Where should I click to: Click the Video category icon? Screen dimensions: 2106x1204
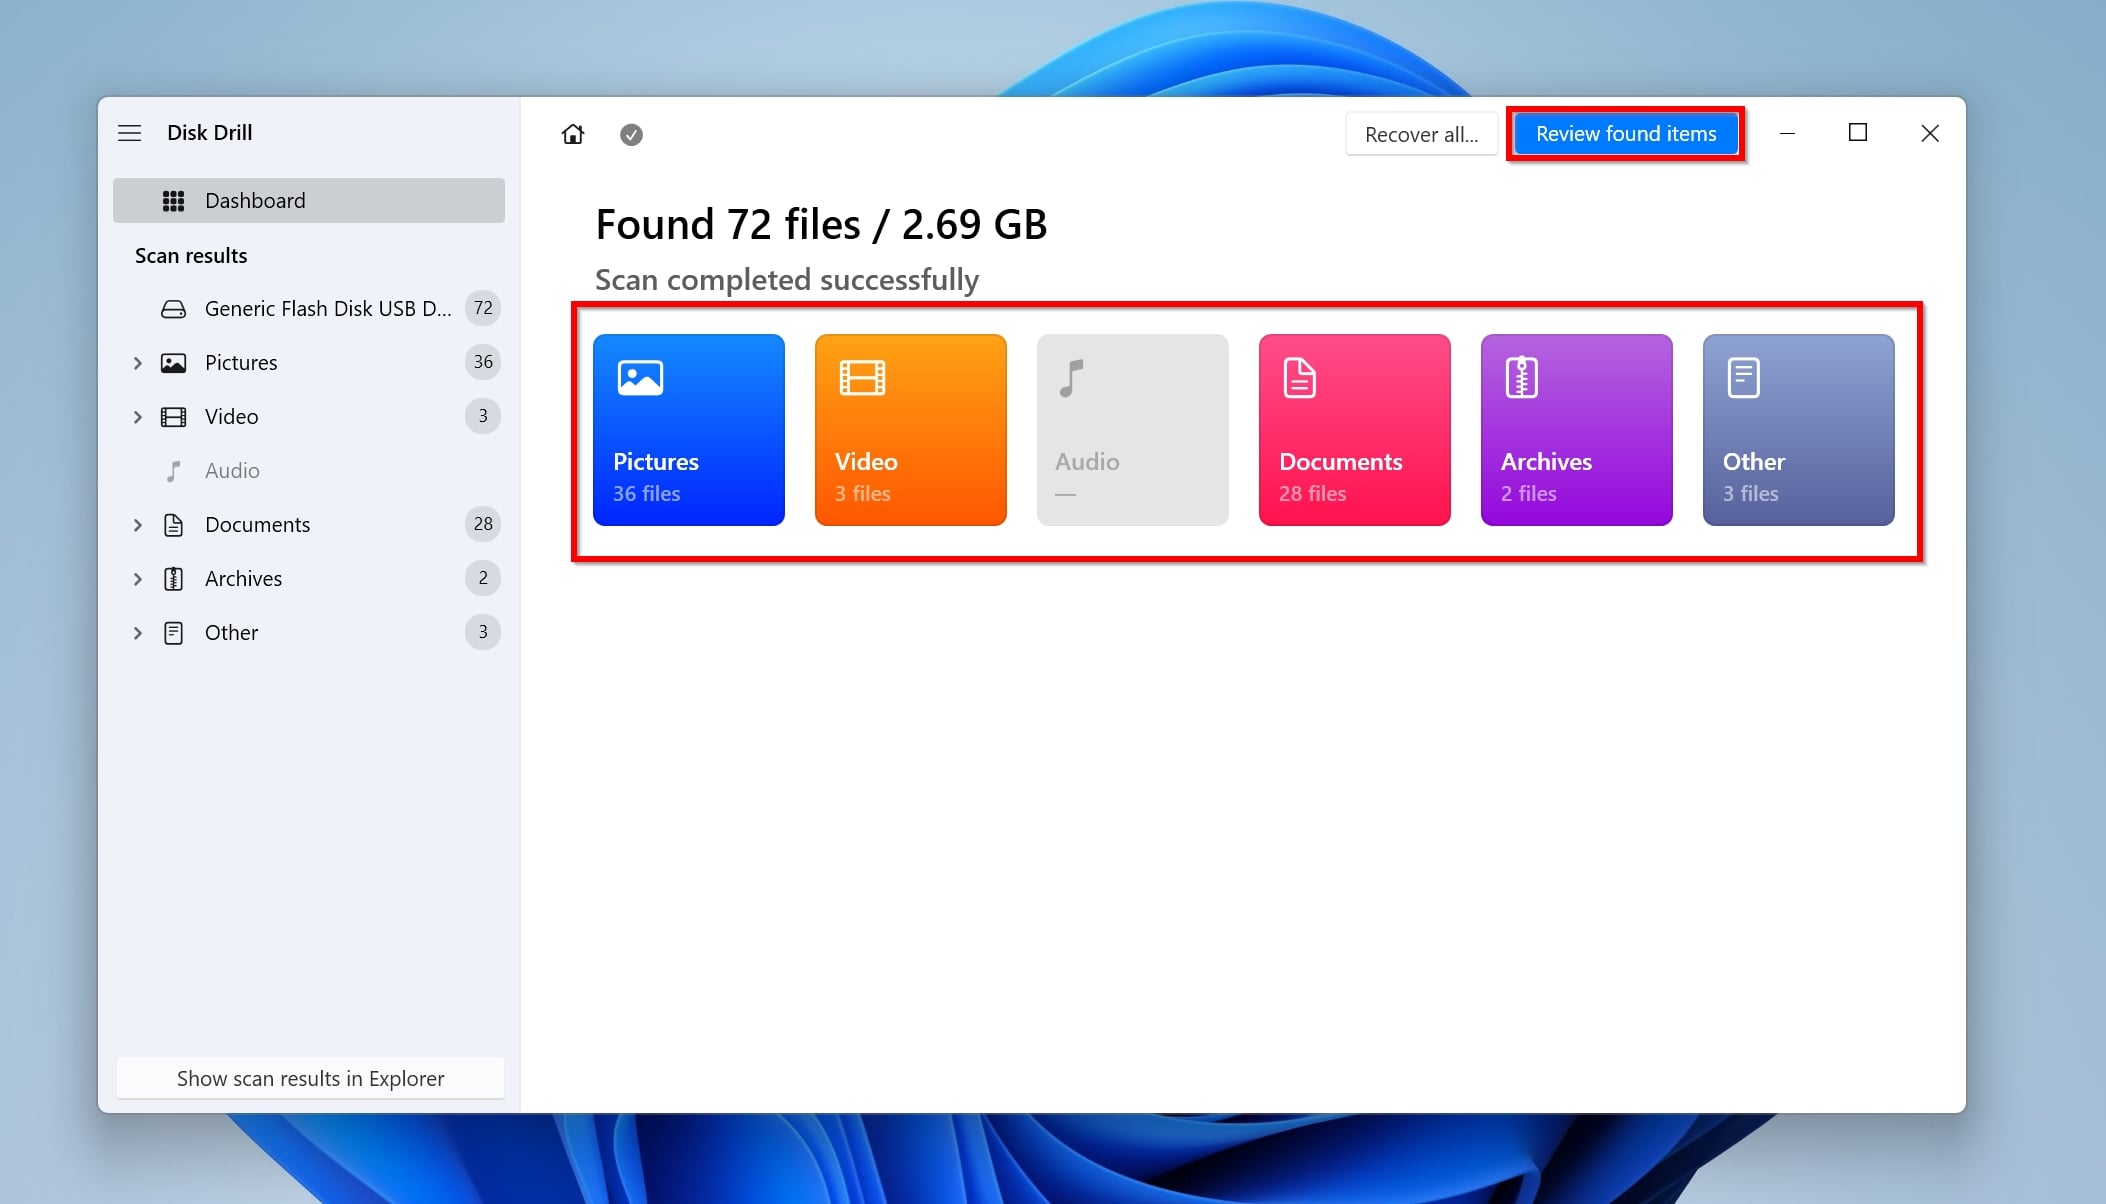[911, 428]
